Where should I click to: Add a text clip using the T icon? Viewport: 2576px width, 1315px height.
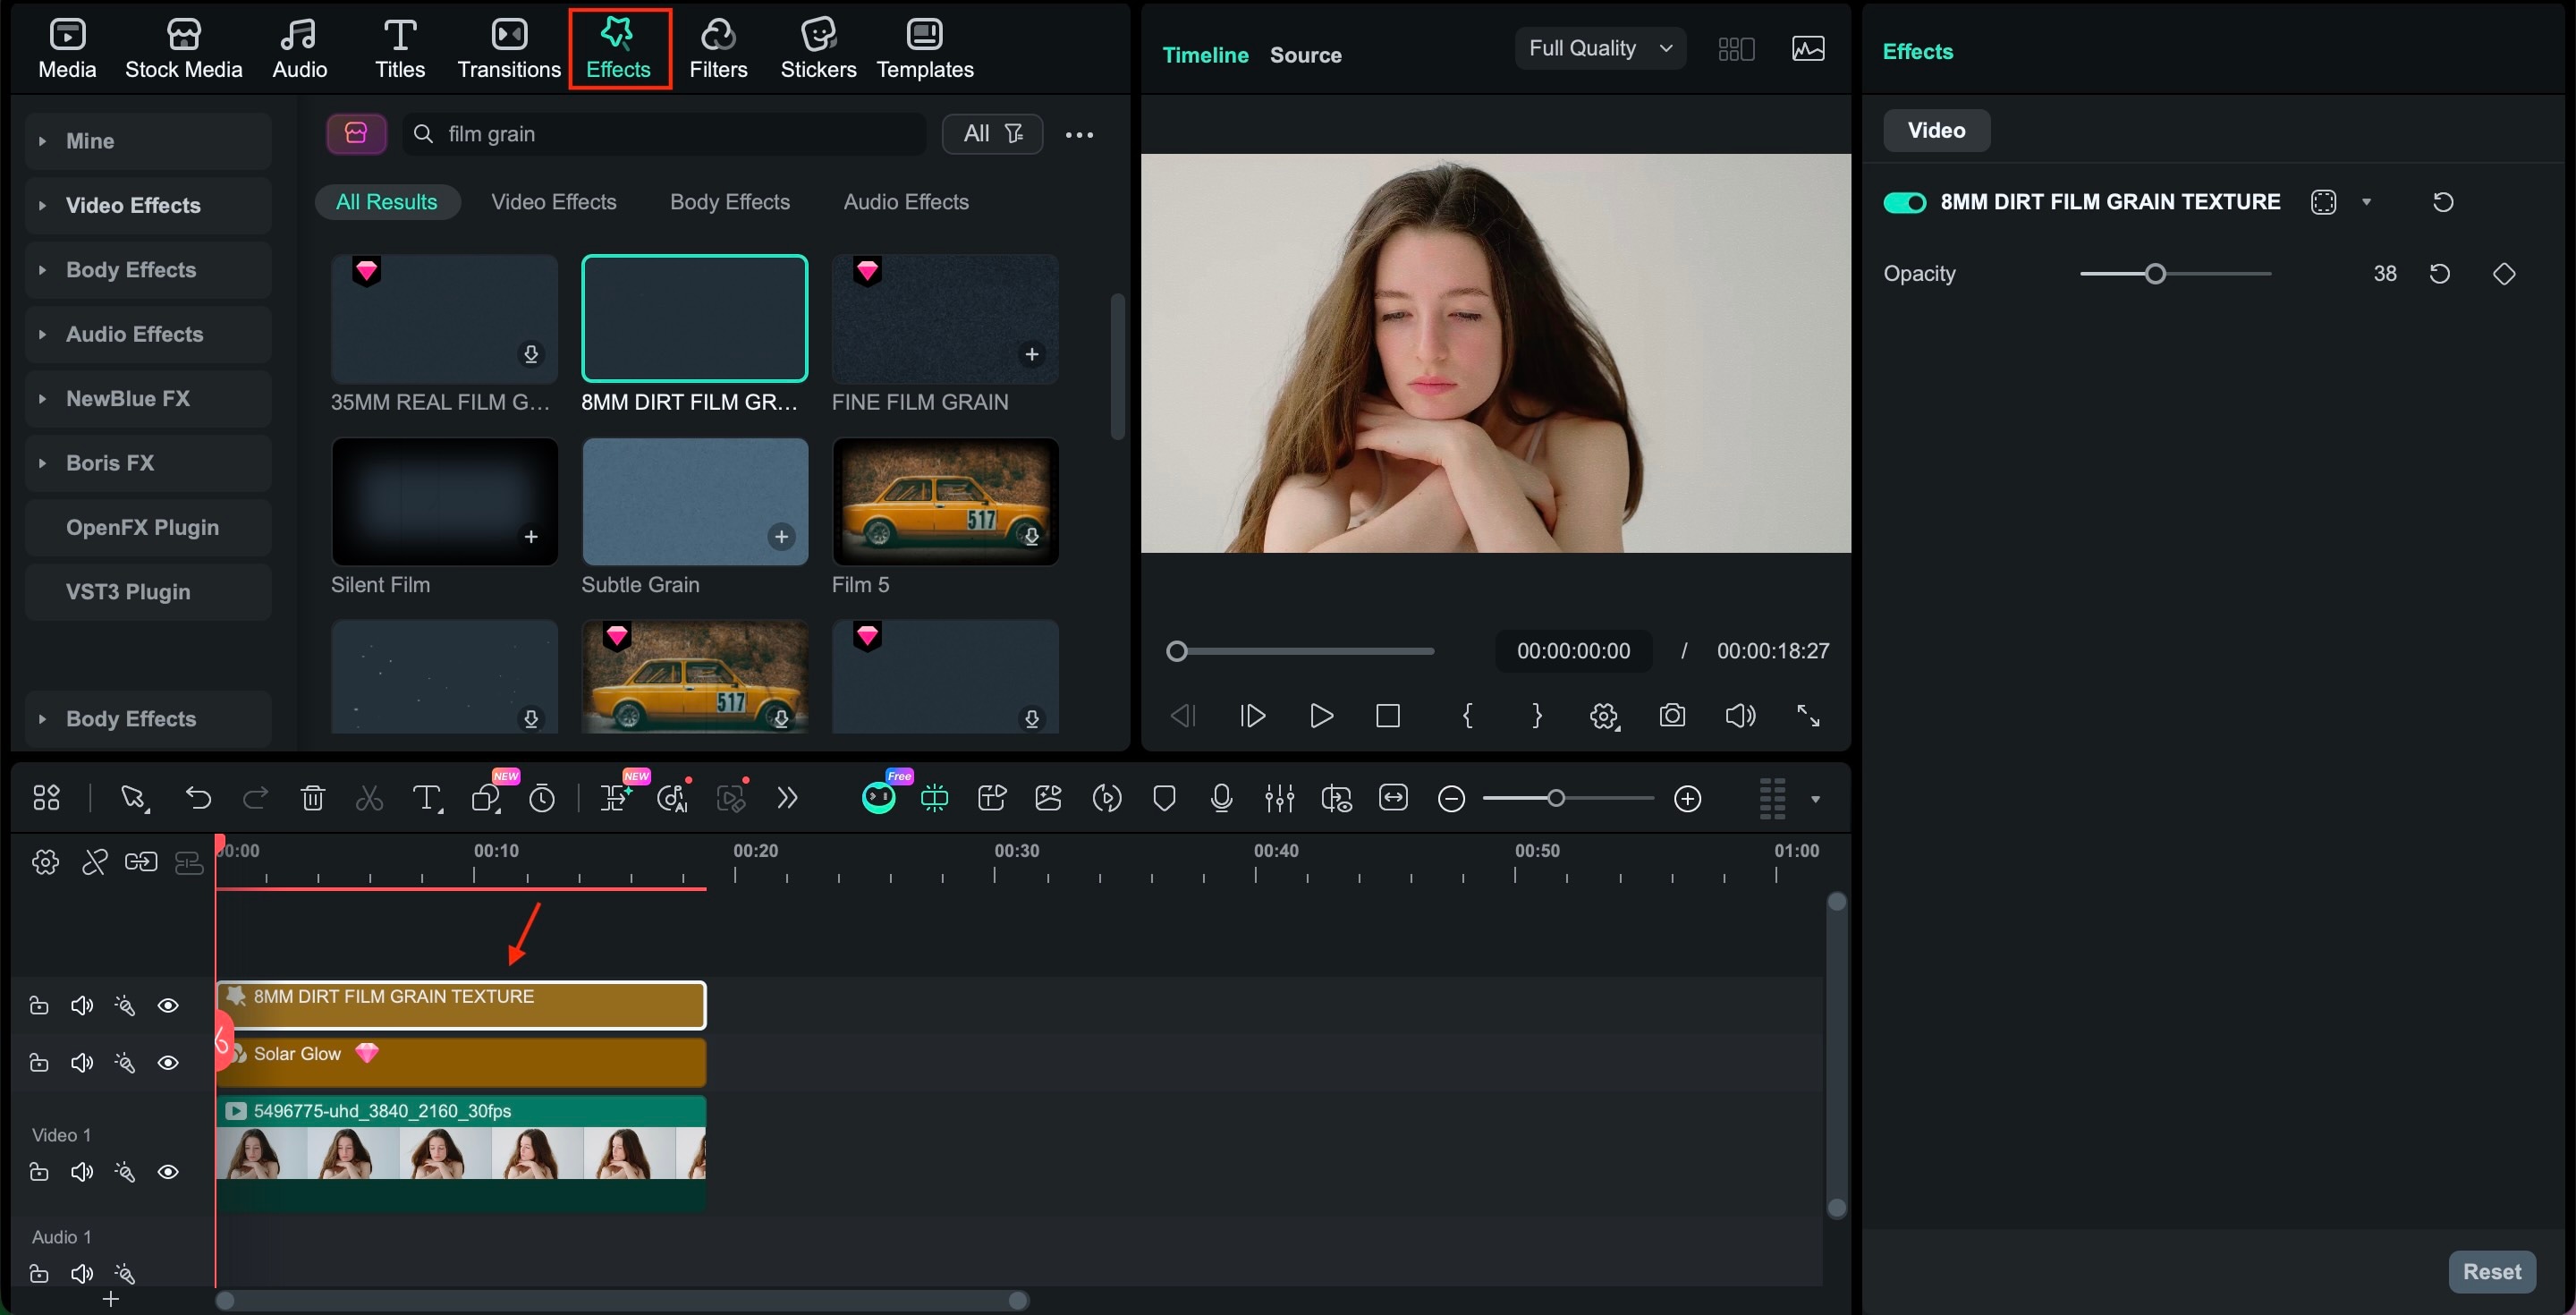(428, 797)
